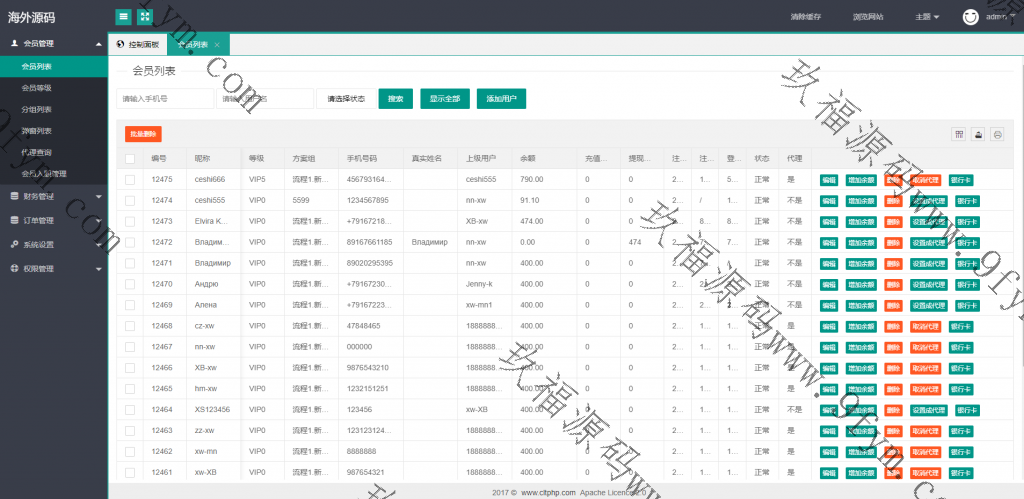Click the globe icon on the 控制面板 tab

click(x=121, y=44)
